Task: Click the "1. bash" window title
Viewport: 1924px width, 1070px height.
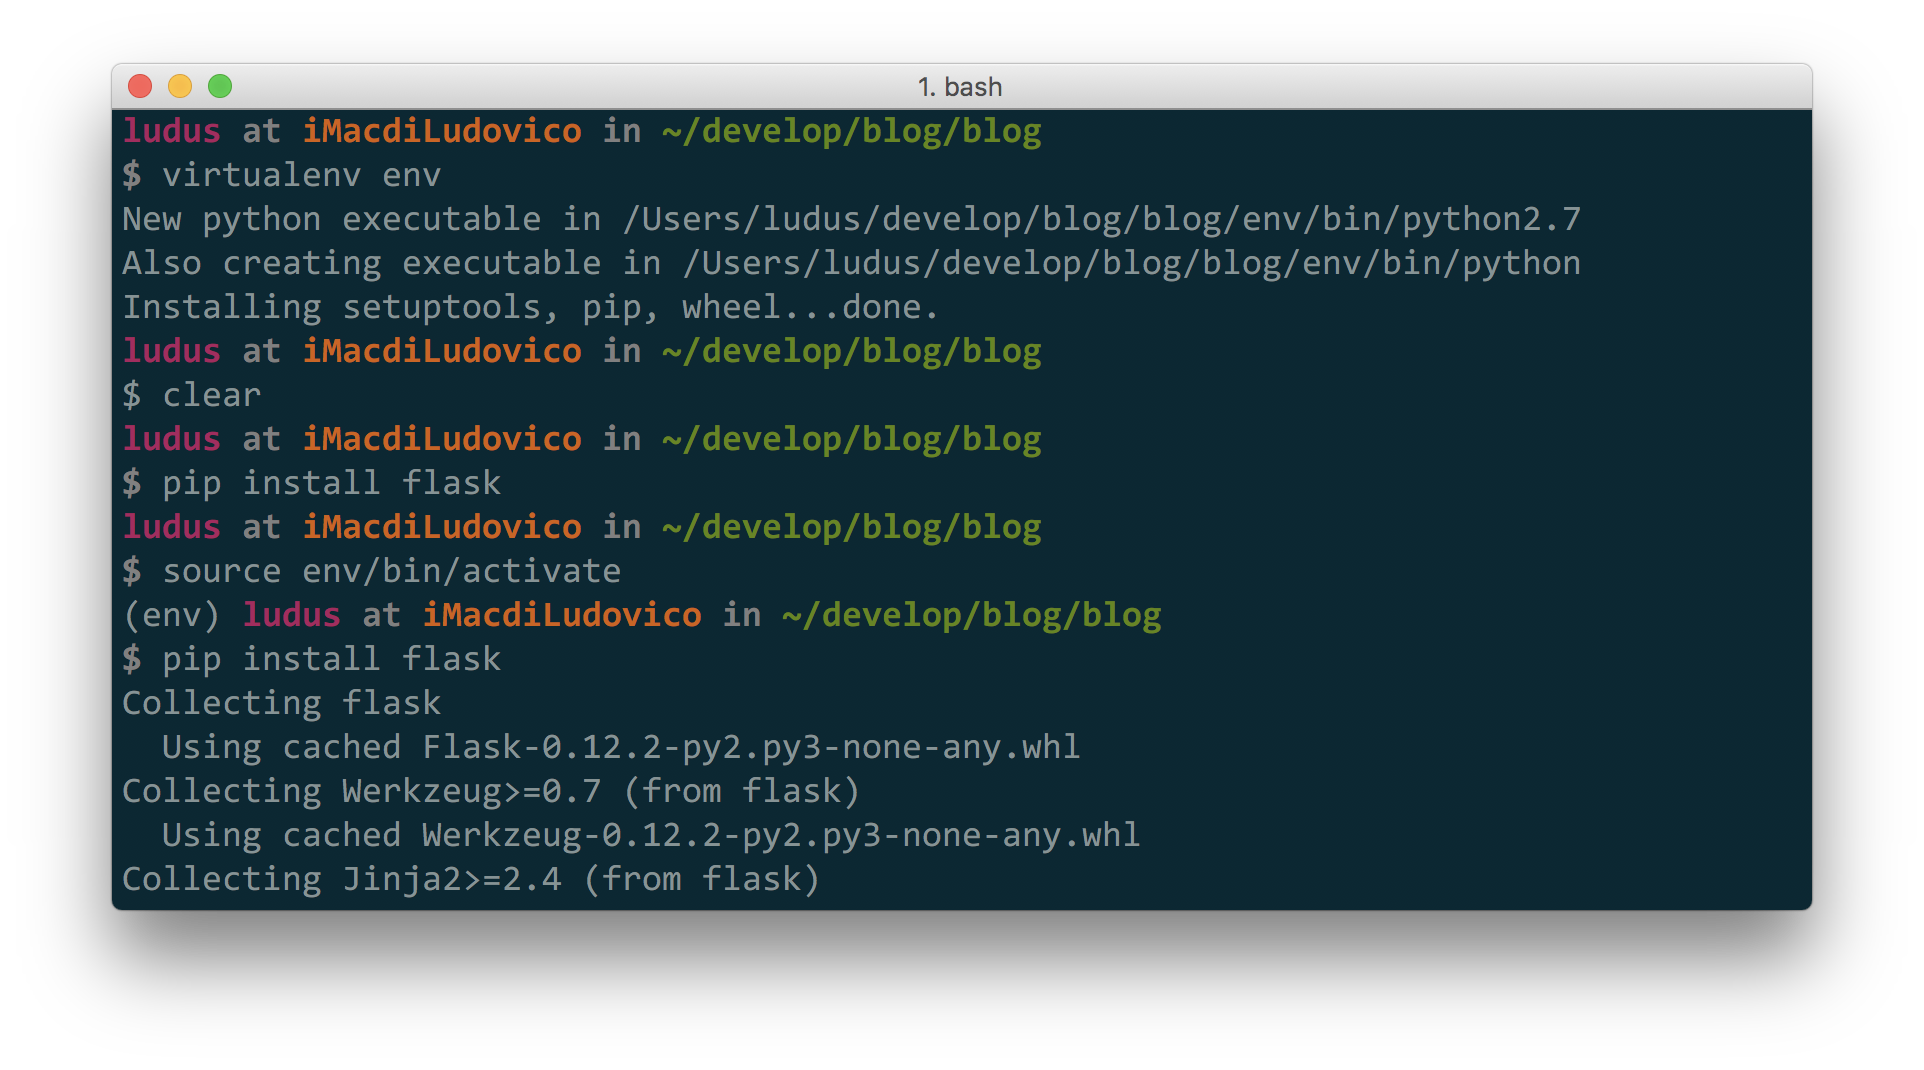Action: tap(960, 87)
